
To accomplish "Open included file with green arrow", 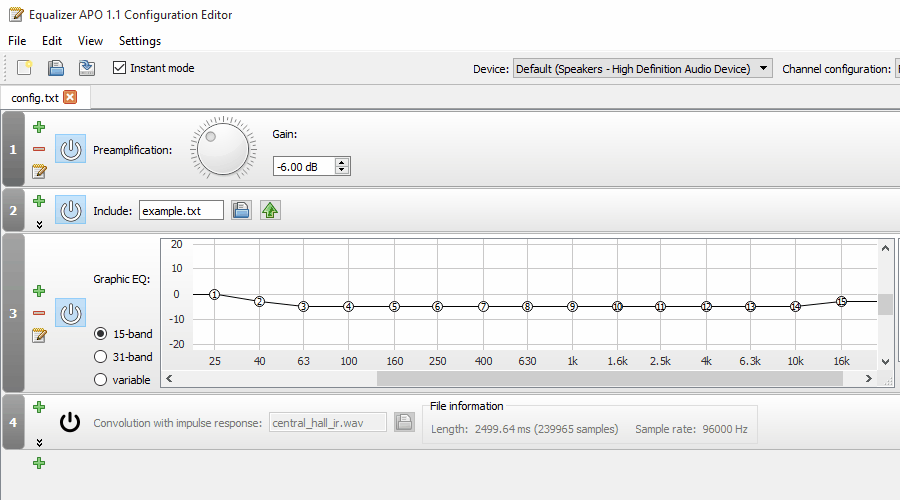I will [270, 210].
